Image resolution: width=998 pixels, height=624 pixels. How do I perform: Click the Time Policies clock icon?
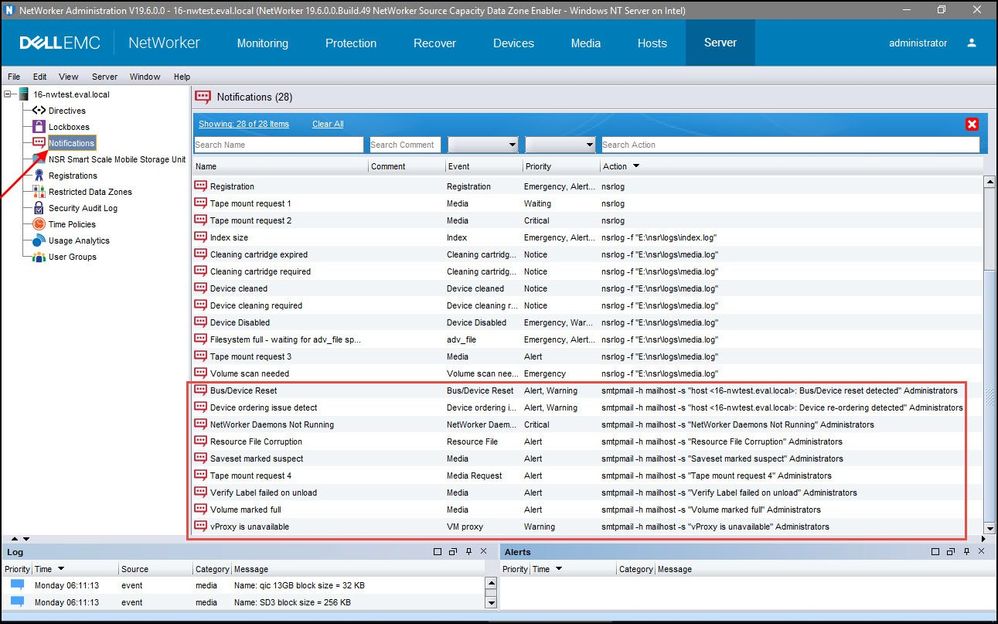[39, 224]
